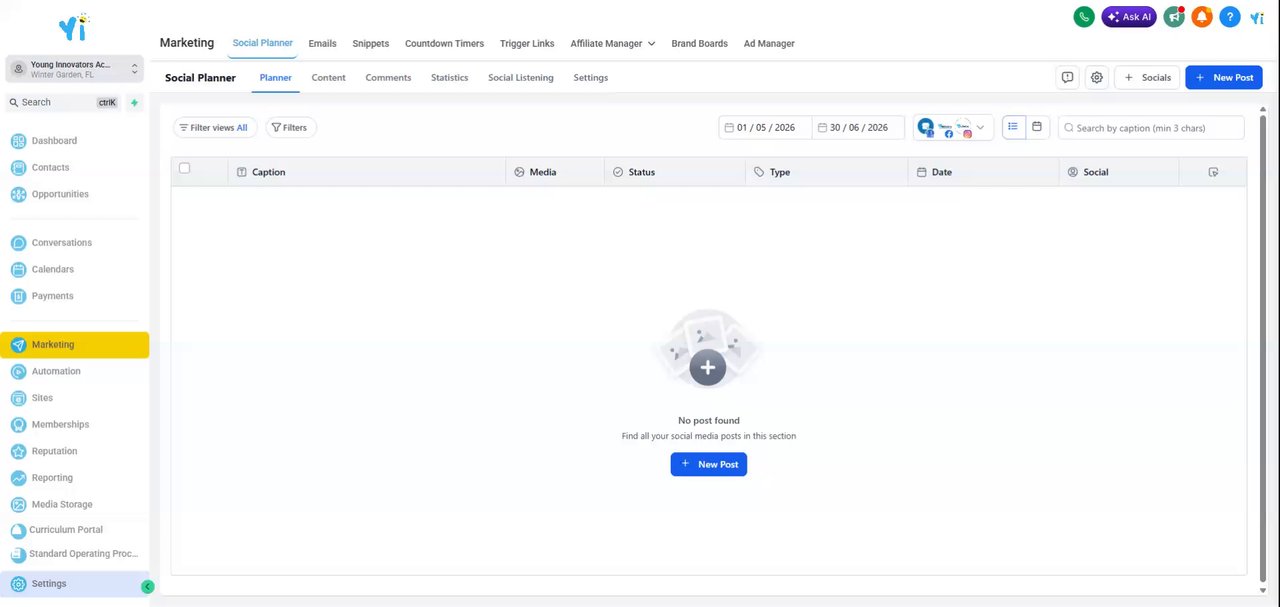Switch to the calendar view icon
The width and height of the screenshot is (1280, 607).
click(x=1037, y=127)
